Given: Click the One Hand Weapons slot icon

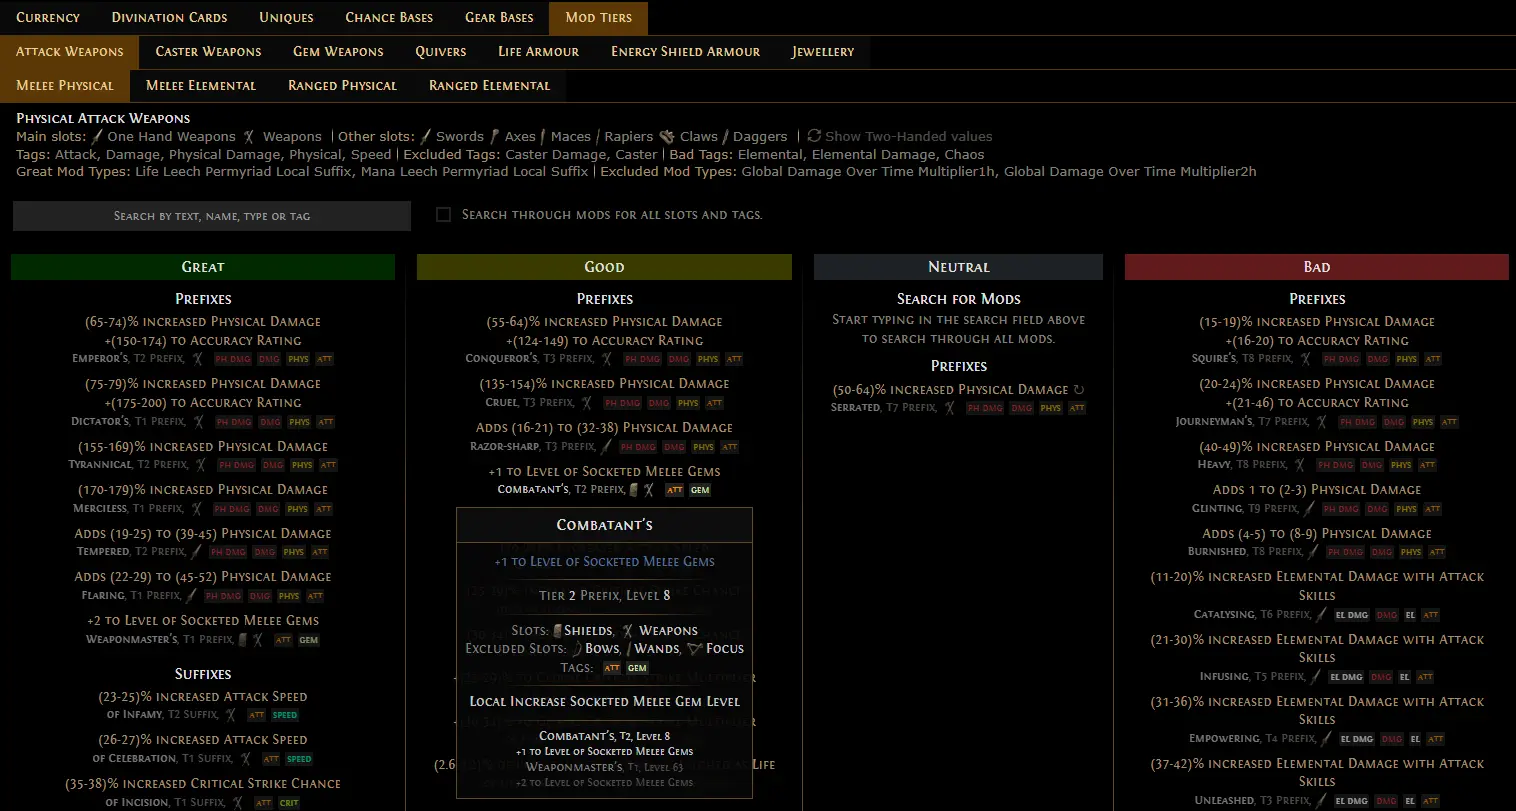Looking at the screenshot, I should (x=97, y=137).
